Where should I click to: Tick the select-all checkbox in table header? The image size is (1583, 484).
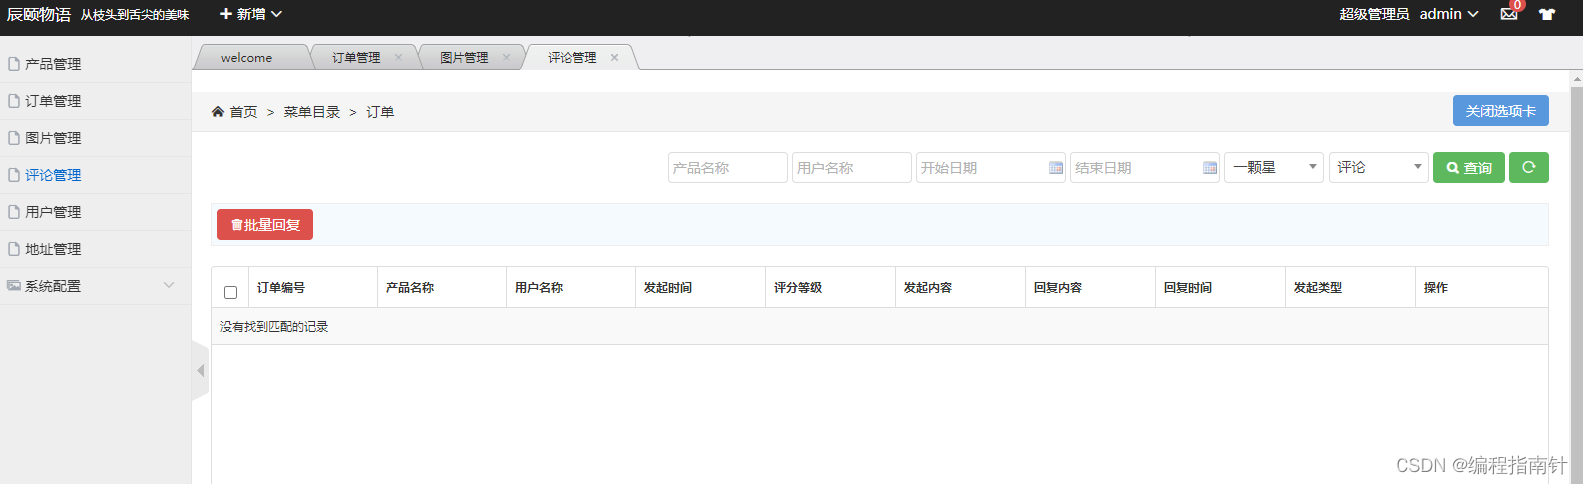230,292
